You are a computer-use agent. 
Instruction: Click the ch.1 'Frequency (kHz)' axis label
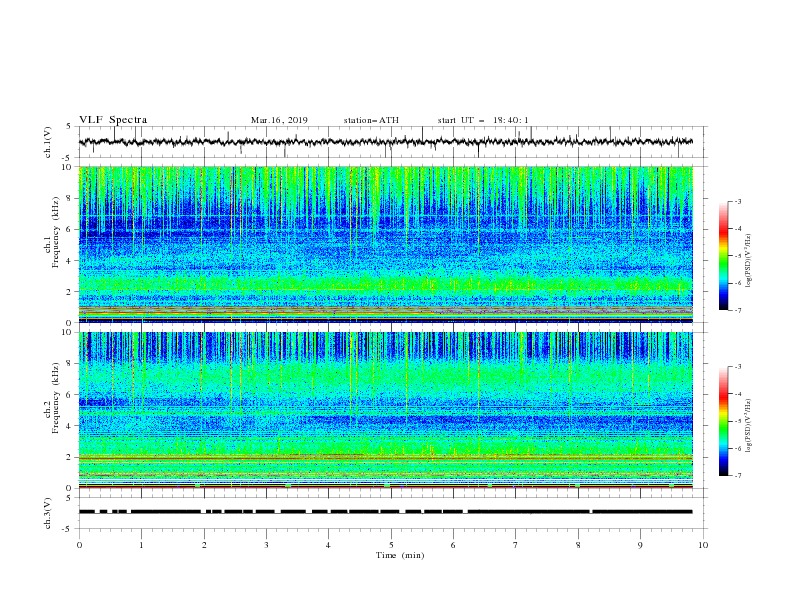56,233
